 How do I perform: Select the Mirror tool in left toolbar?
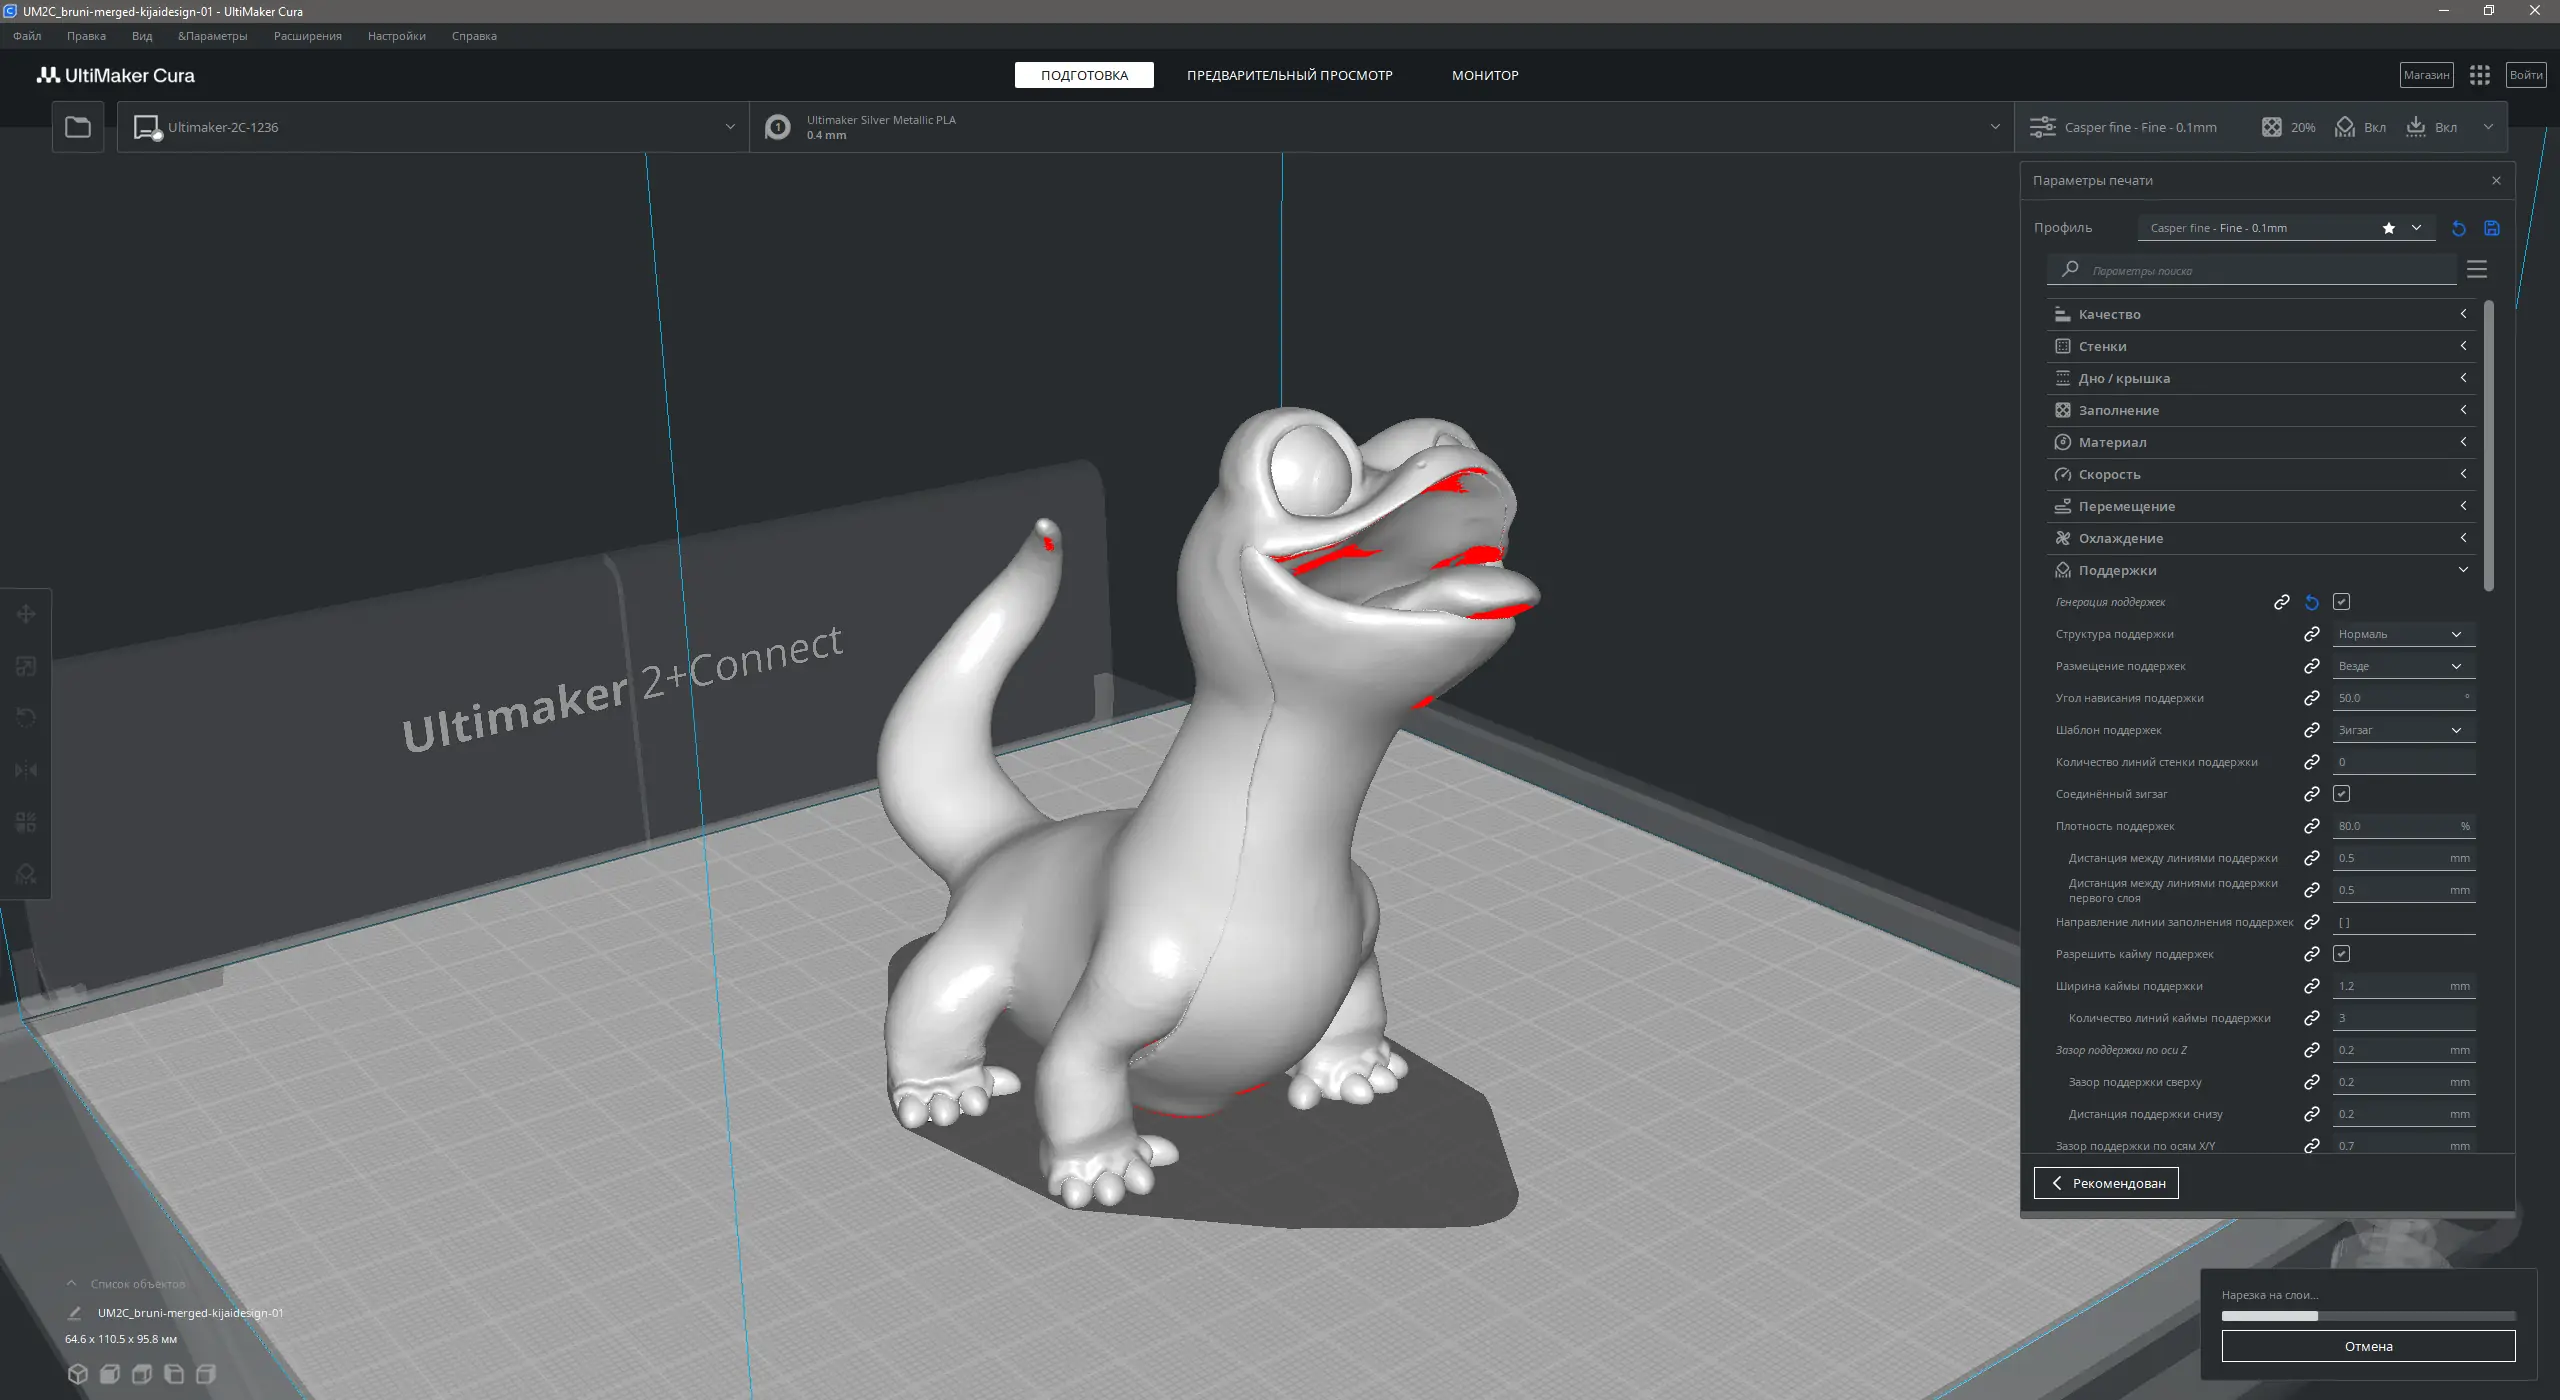tap(26, 770)
